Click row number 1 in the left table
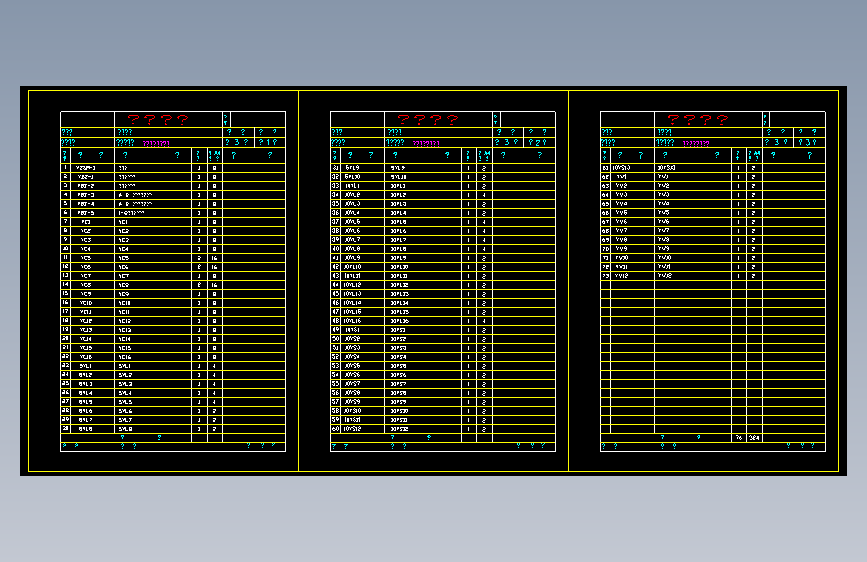The image size is (867, 562). [65, 168]
